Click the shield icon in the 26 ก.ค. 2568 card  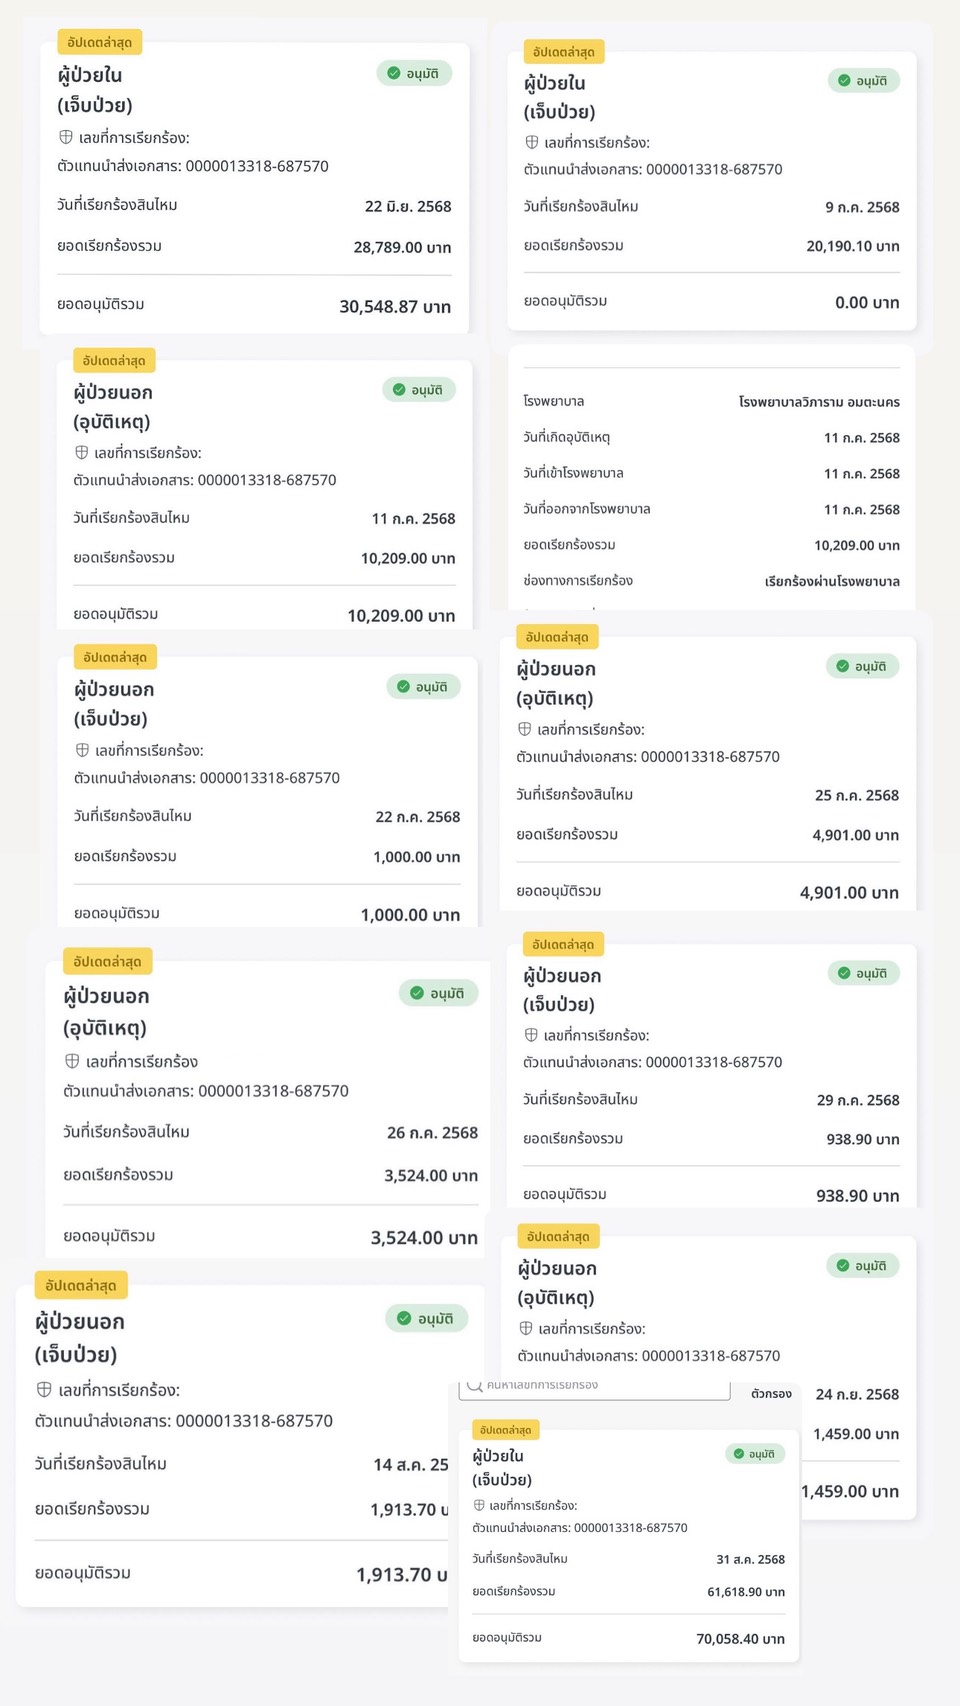(x=72, y=1061)
